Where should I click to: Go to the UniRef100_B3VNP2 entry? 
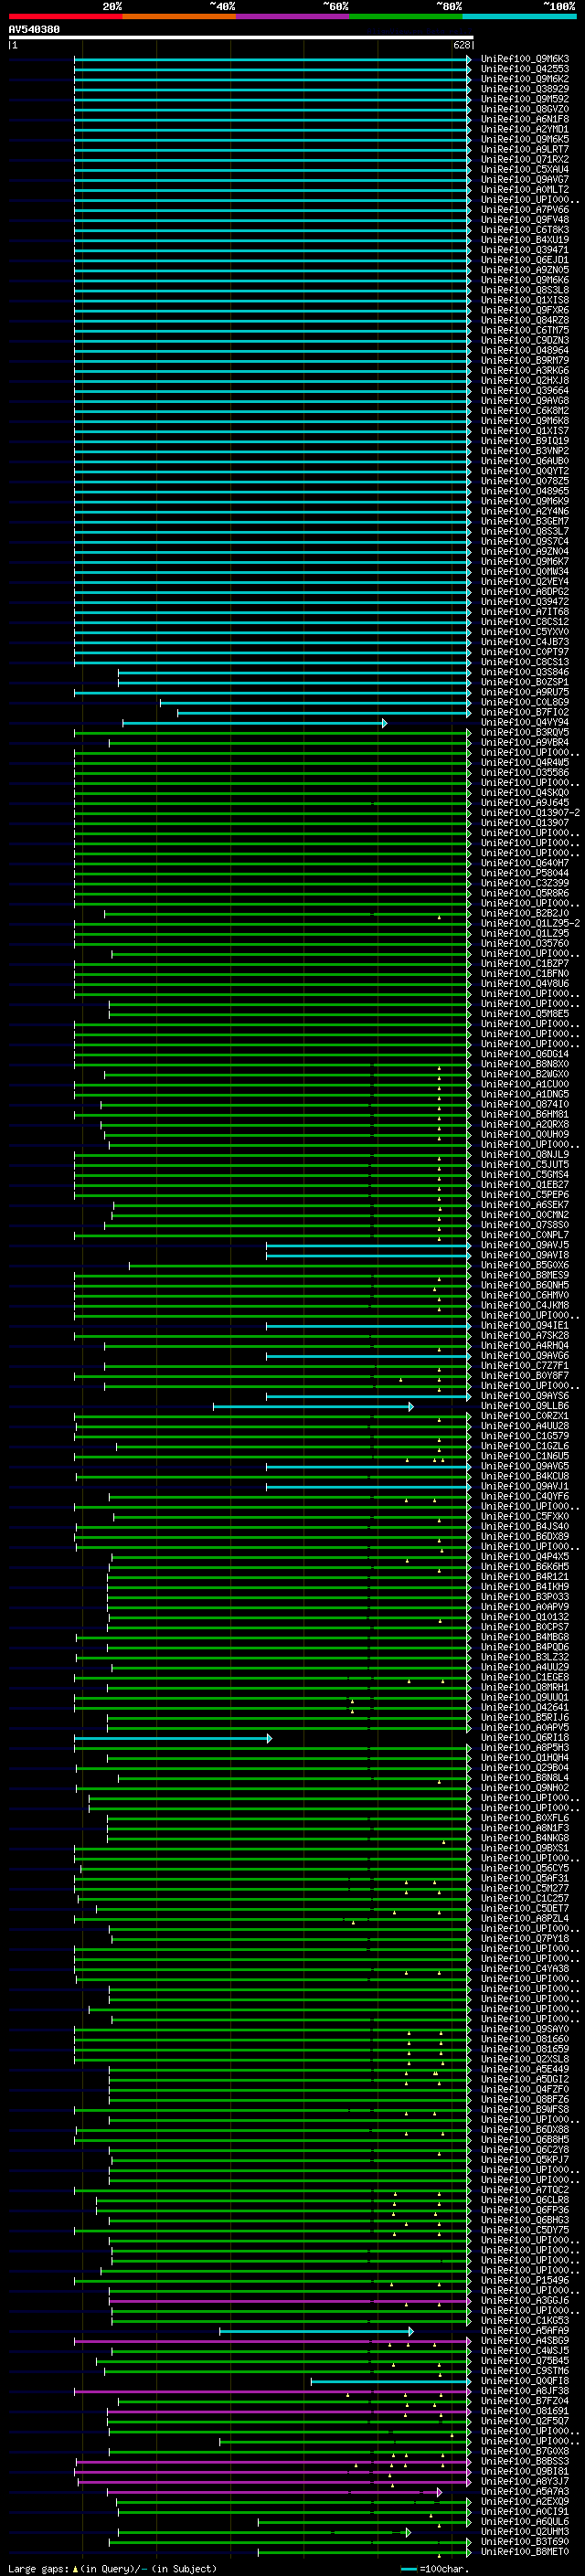click(x=525, y=451)
